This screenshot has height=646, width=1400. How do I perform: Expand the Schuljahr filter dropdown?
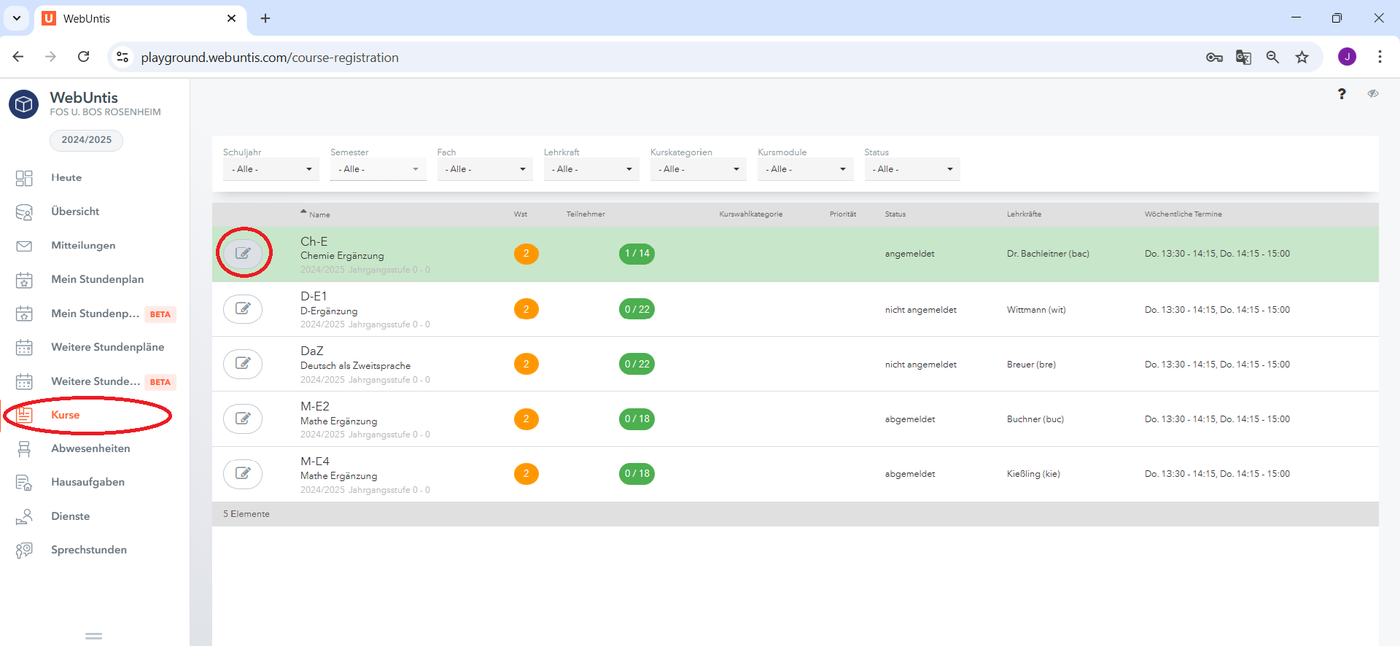(x=270, y=169)
